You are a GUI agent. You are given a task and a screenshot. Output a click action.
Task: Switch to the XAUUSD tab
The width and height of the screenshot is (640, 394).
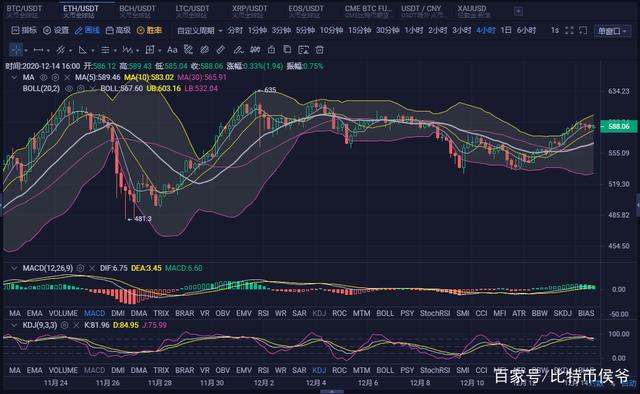[x=473, y=11]
